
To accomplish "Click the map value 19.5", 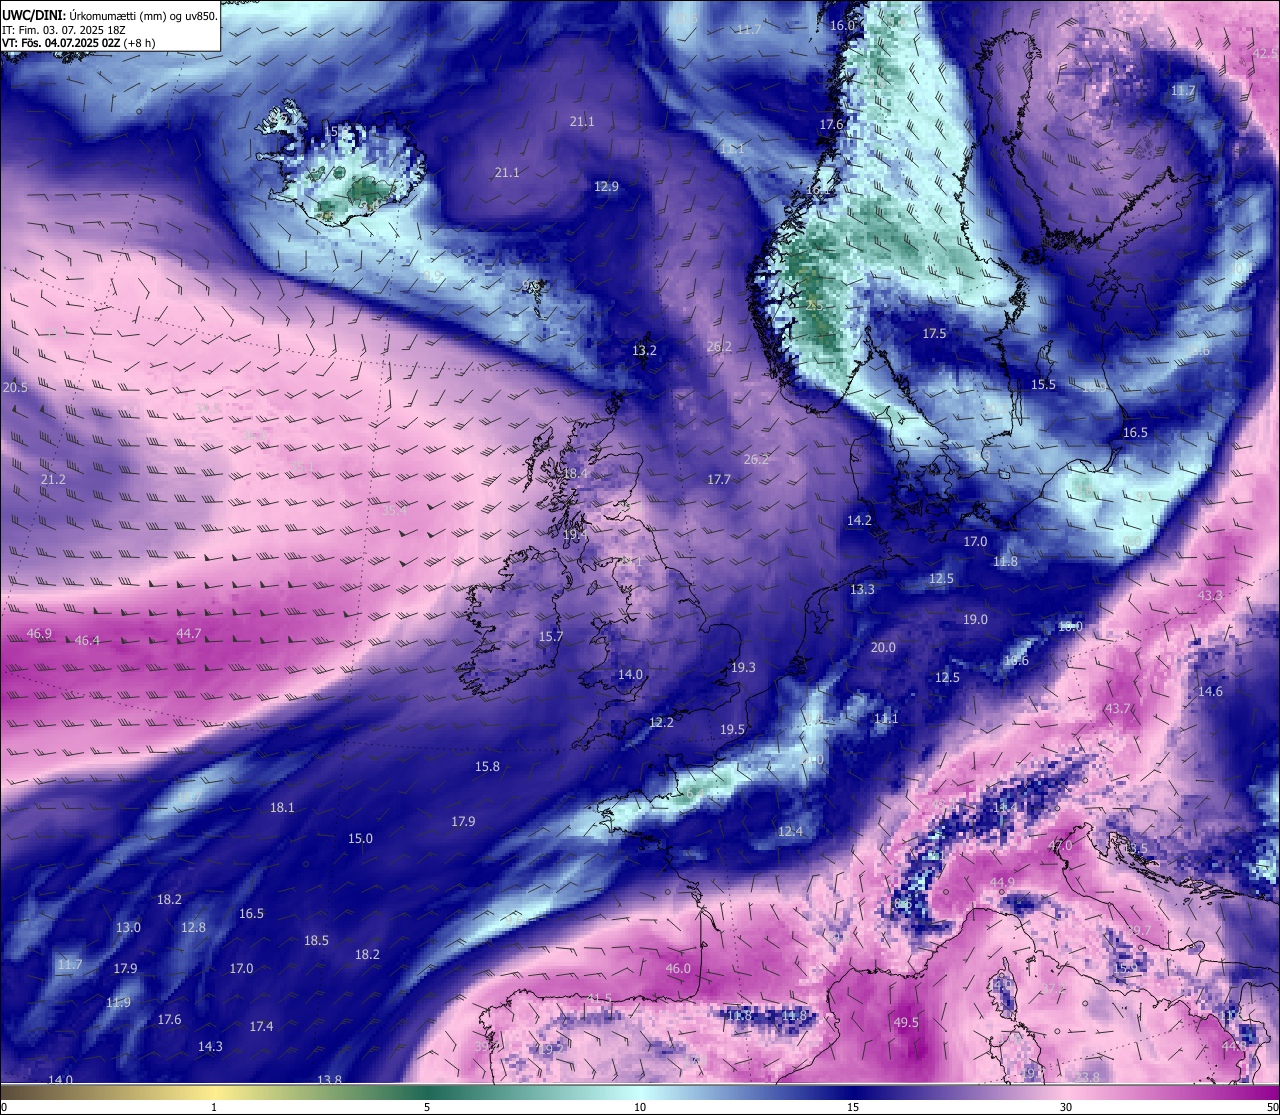I will pyautogui.click(x=732, y=730).
